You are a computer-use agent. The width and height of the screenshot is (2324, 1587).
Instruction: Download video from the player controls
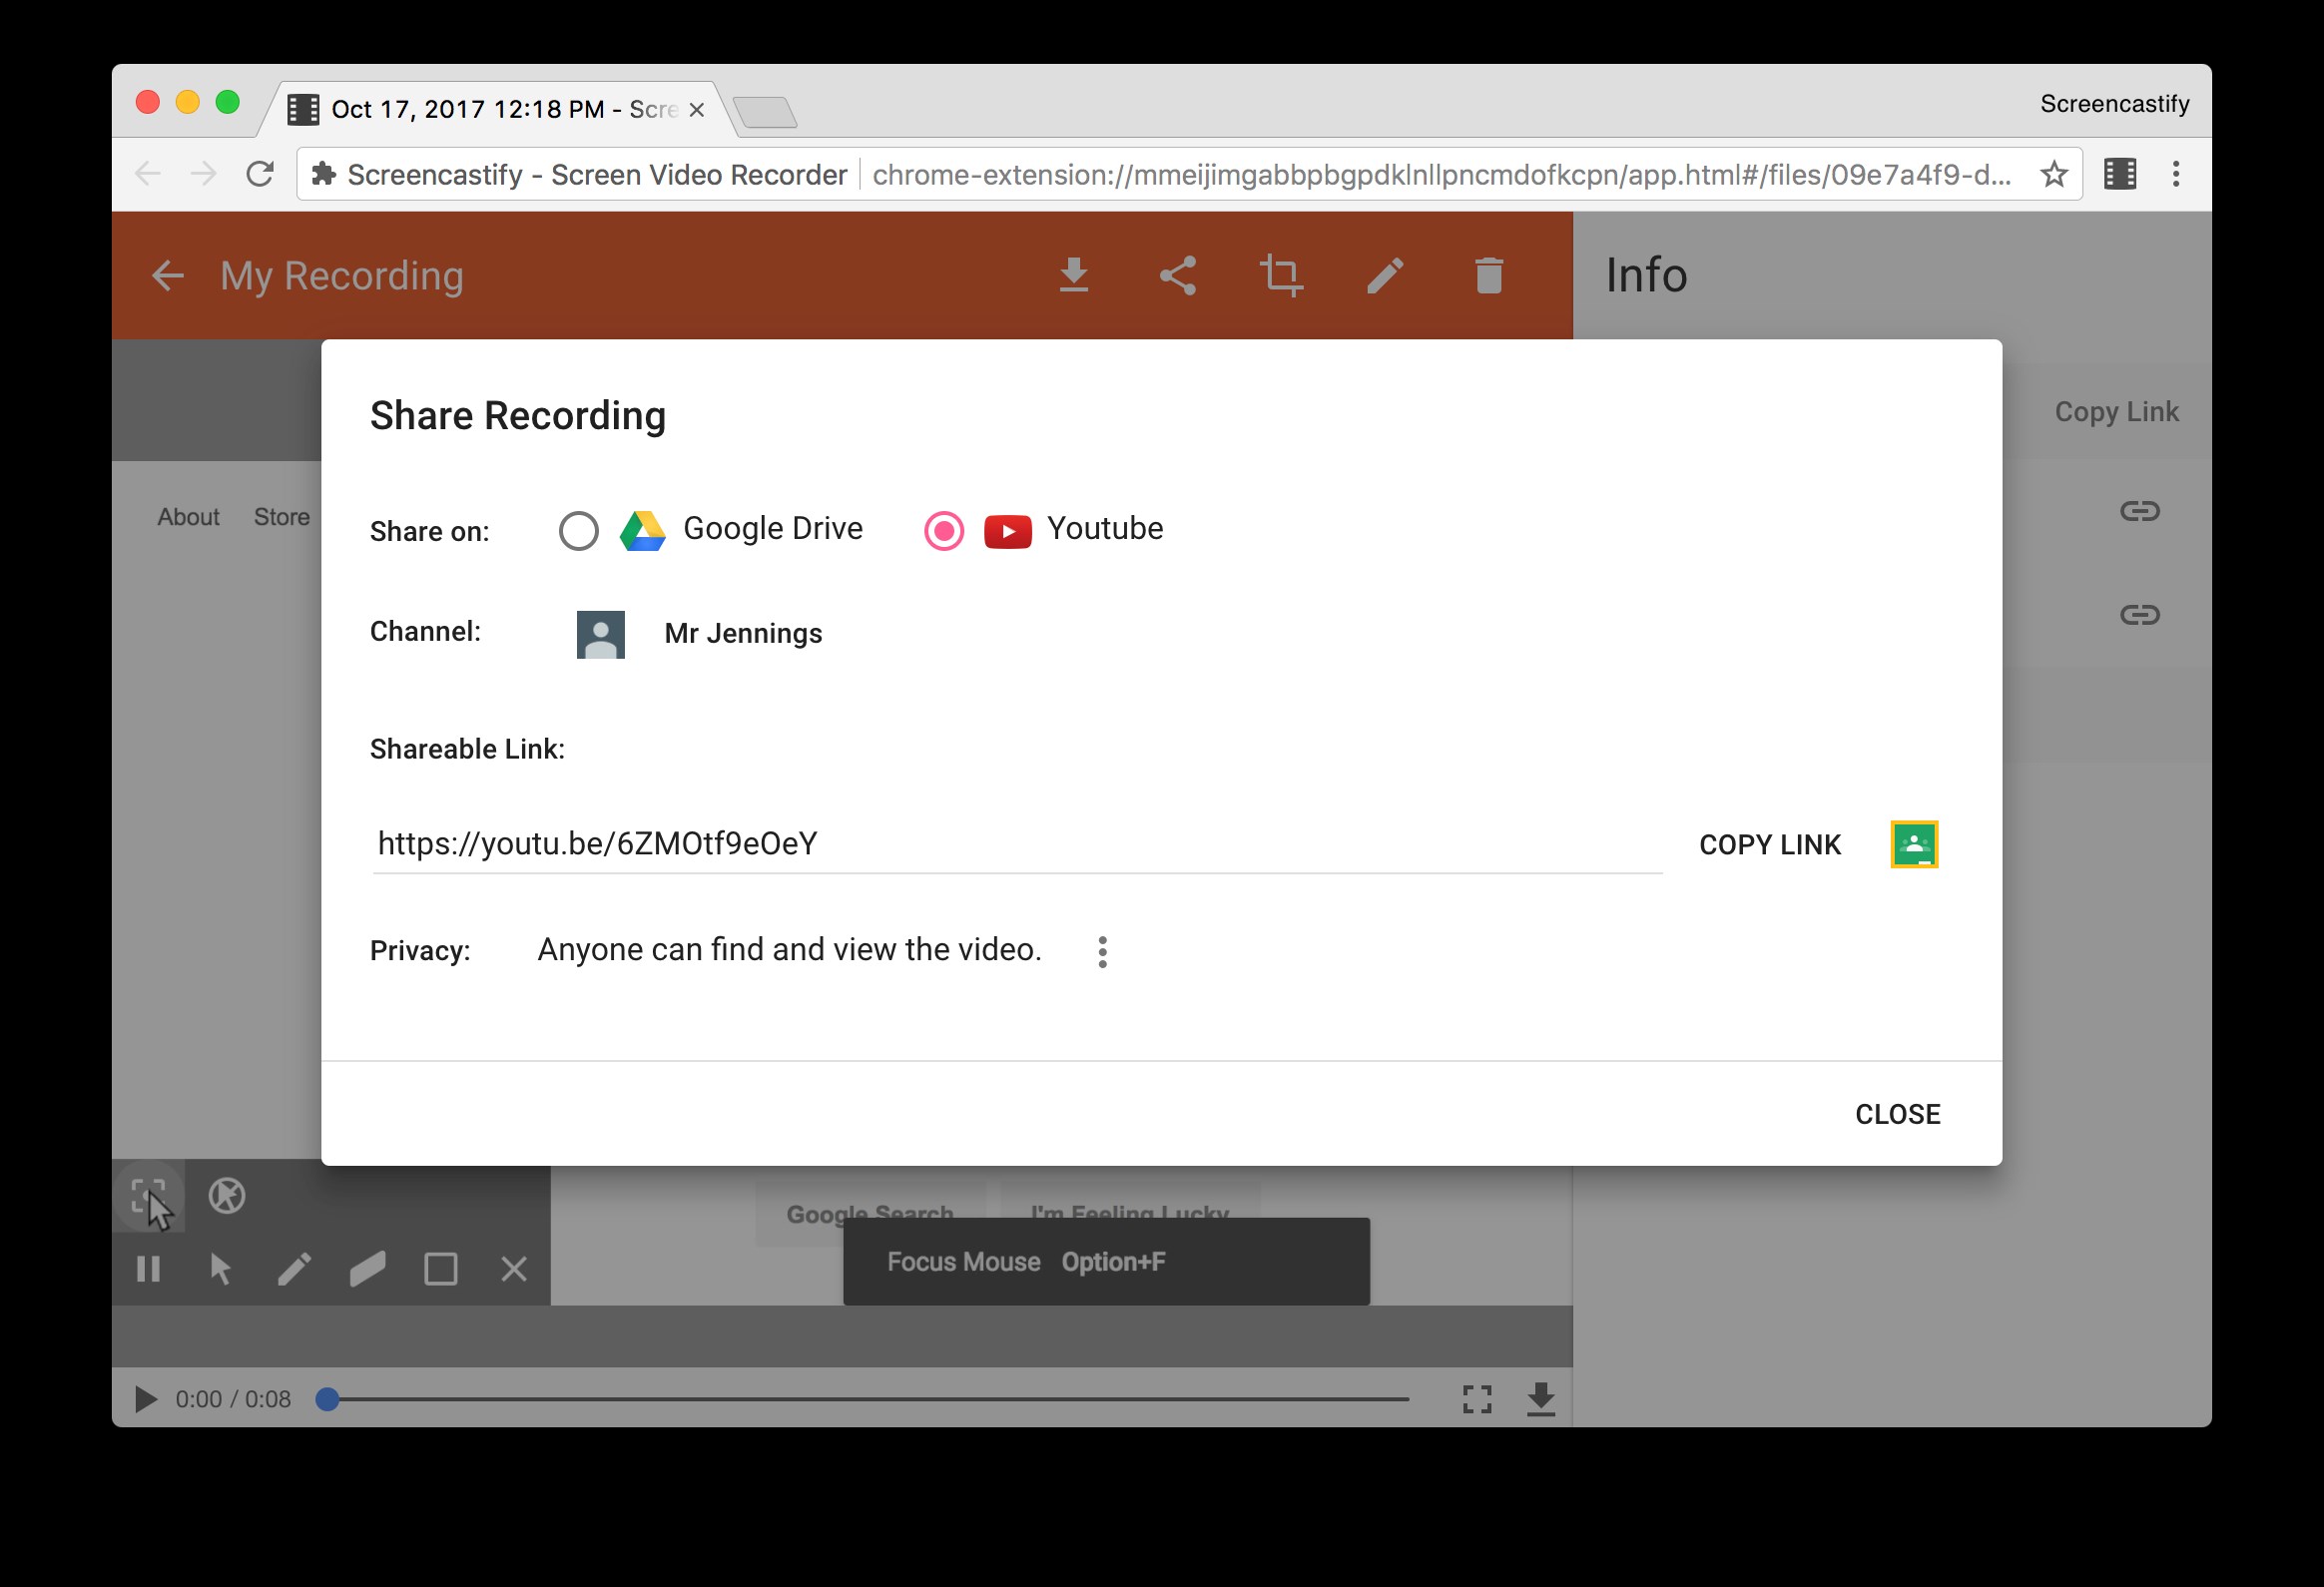(x=1541, y=1399)
